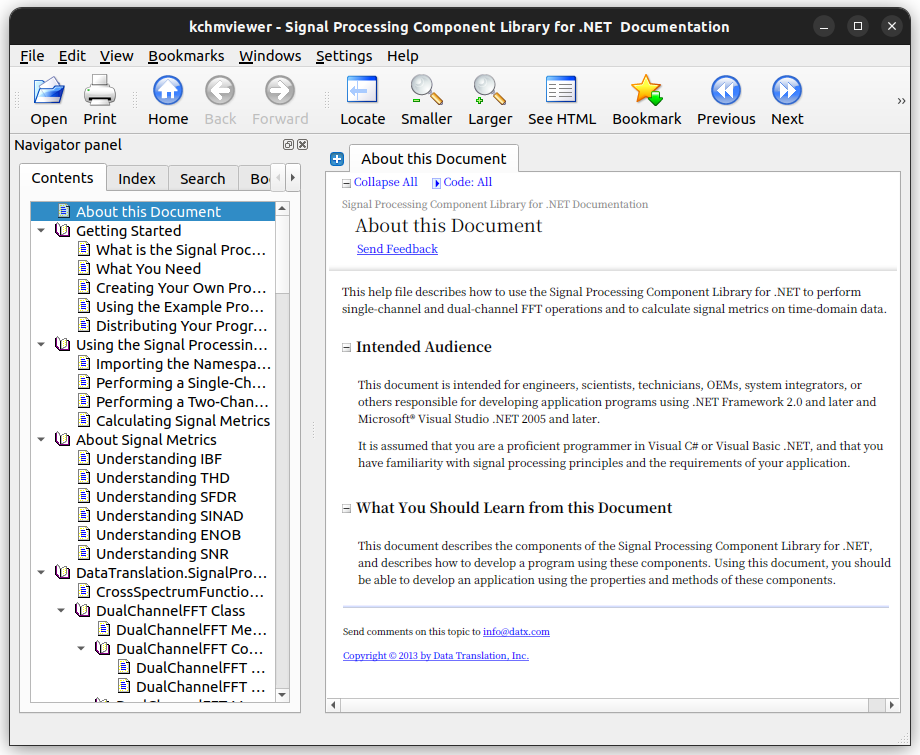The width and height of the screenshot is (920, 755).
Task: Collapse What You Should Learn section
Action: coord(346,508)
